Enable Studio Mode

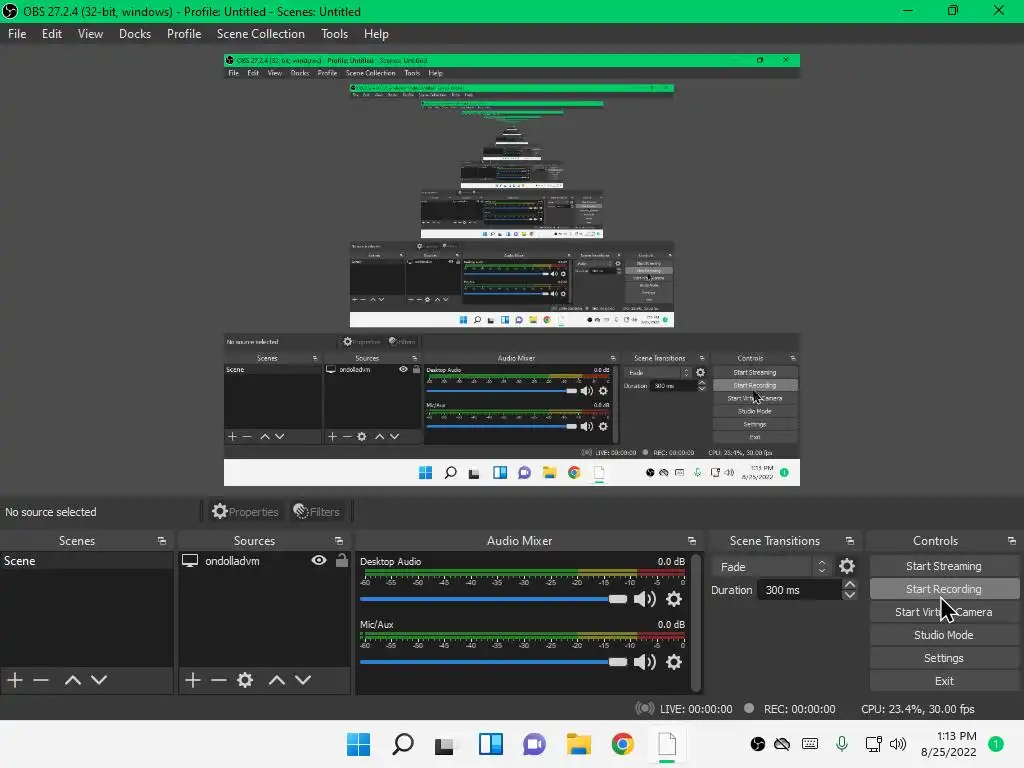(944, 635)
